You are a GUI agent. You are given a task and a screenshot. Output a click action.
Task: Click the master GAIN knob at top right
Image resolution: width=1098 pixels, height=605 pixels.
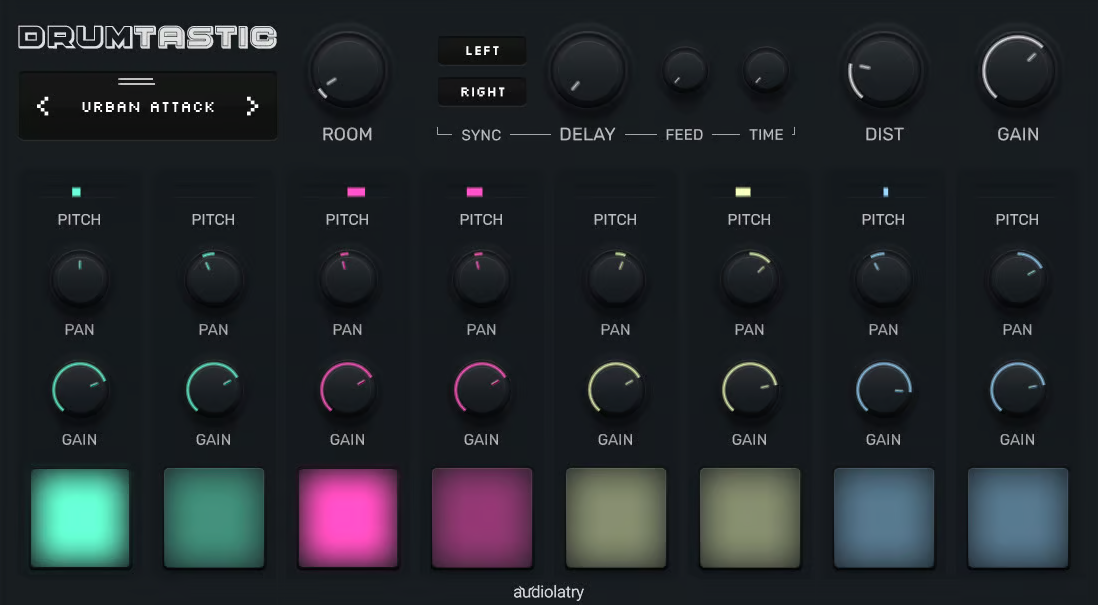1017,70
